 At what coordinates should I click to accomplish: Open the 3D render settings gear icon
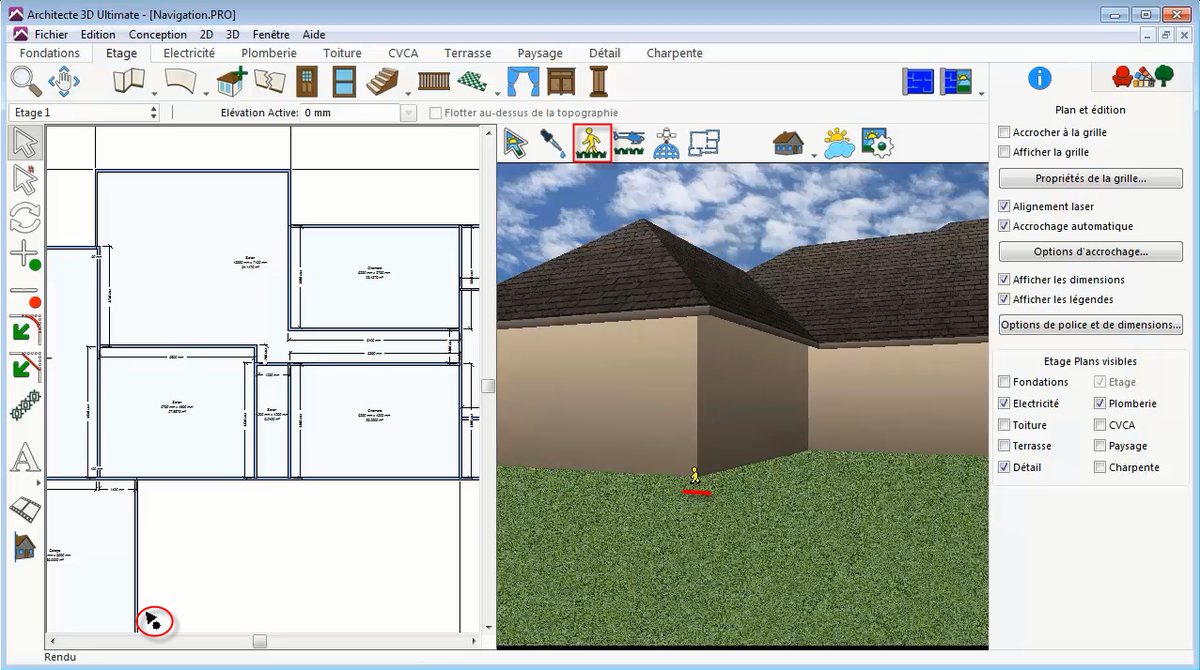876,144
